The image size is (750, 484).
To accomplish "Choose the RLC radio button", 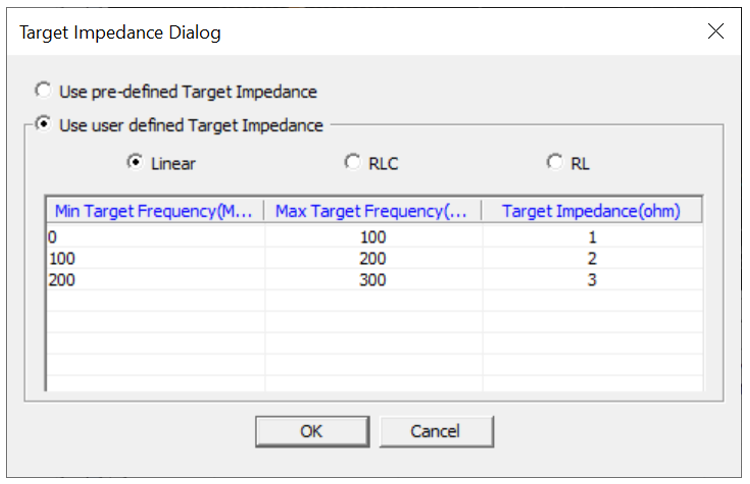I will tap(351, 162).
